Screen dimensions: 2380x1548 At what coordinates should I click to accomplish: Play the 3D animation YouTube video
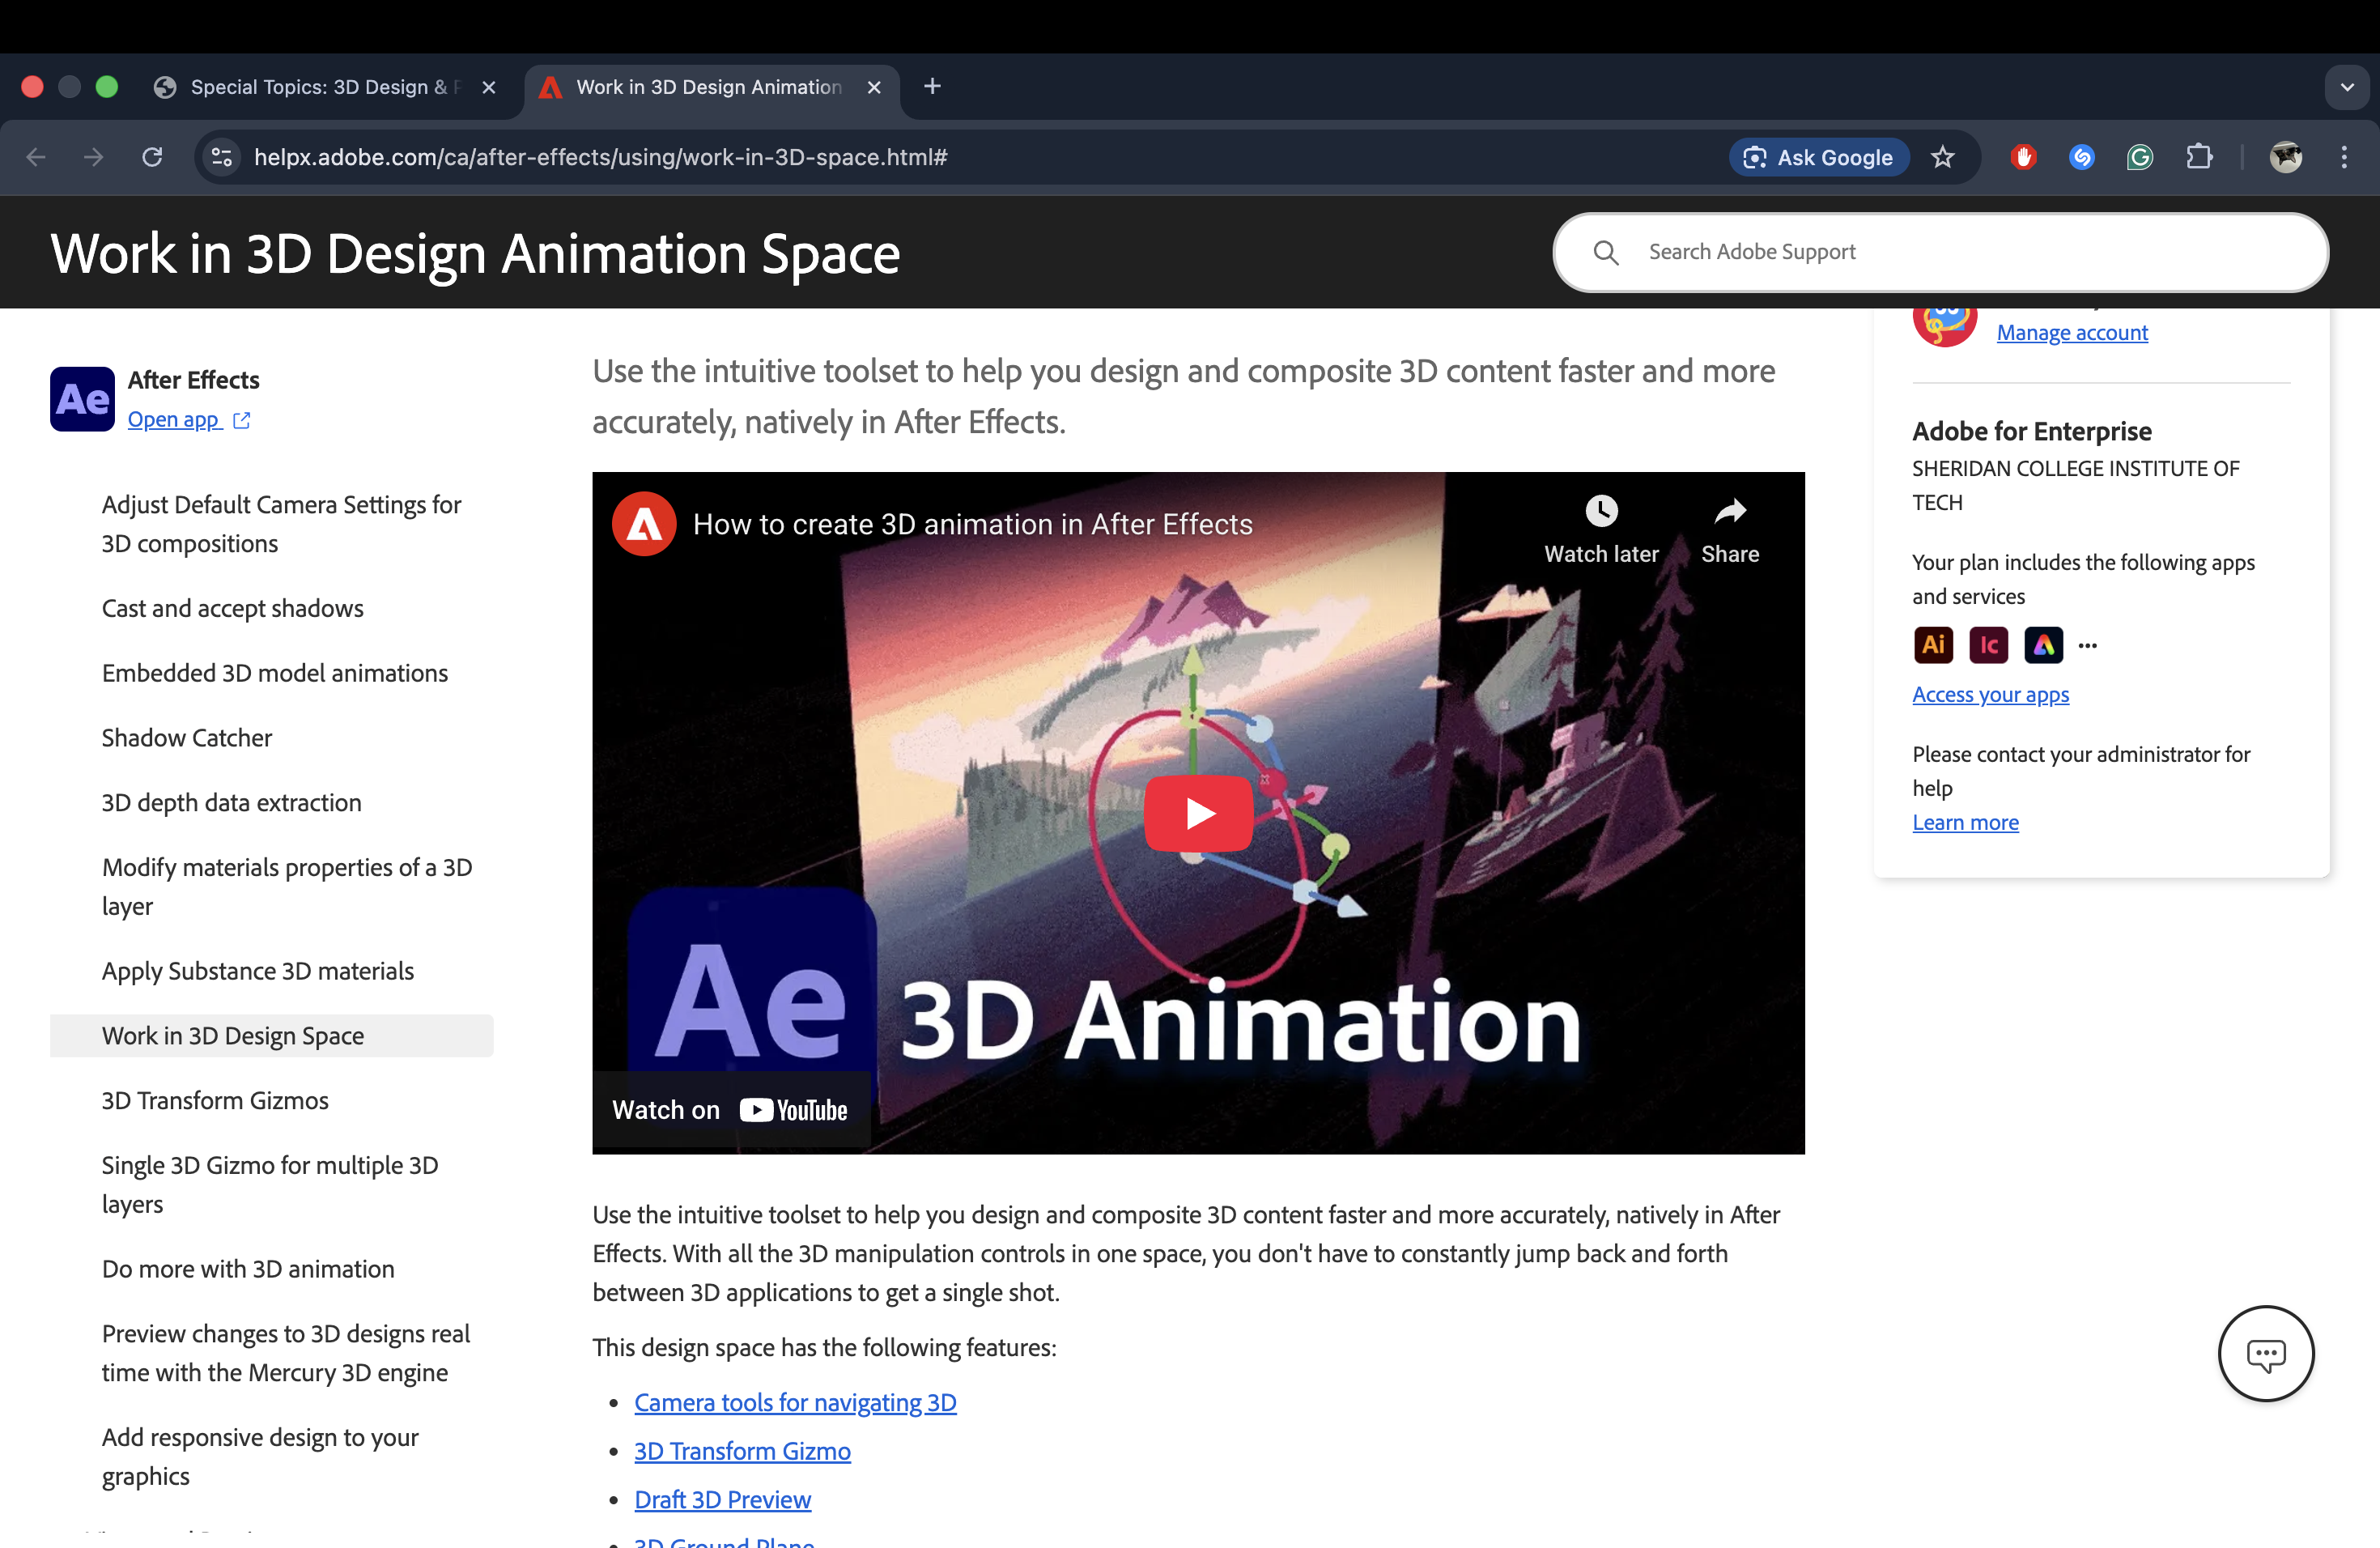point(1197,813)
